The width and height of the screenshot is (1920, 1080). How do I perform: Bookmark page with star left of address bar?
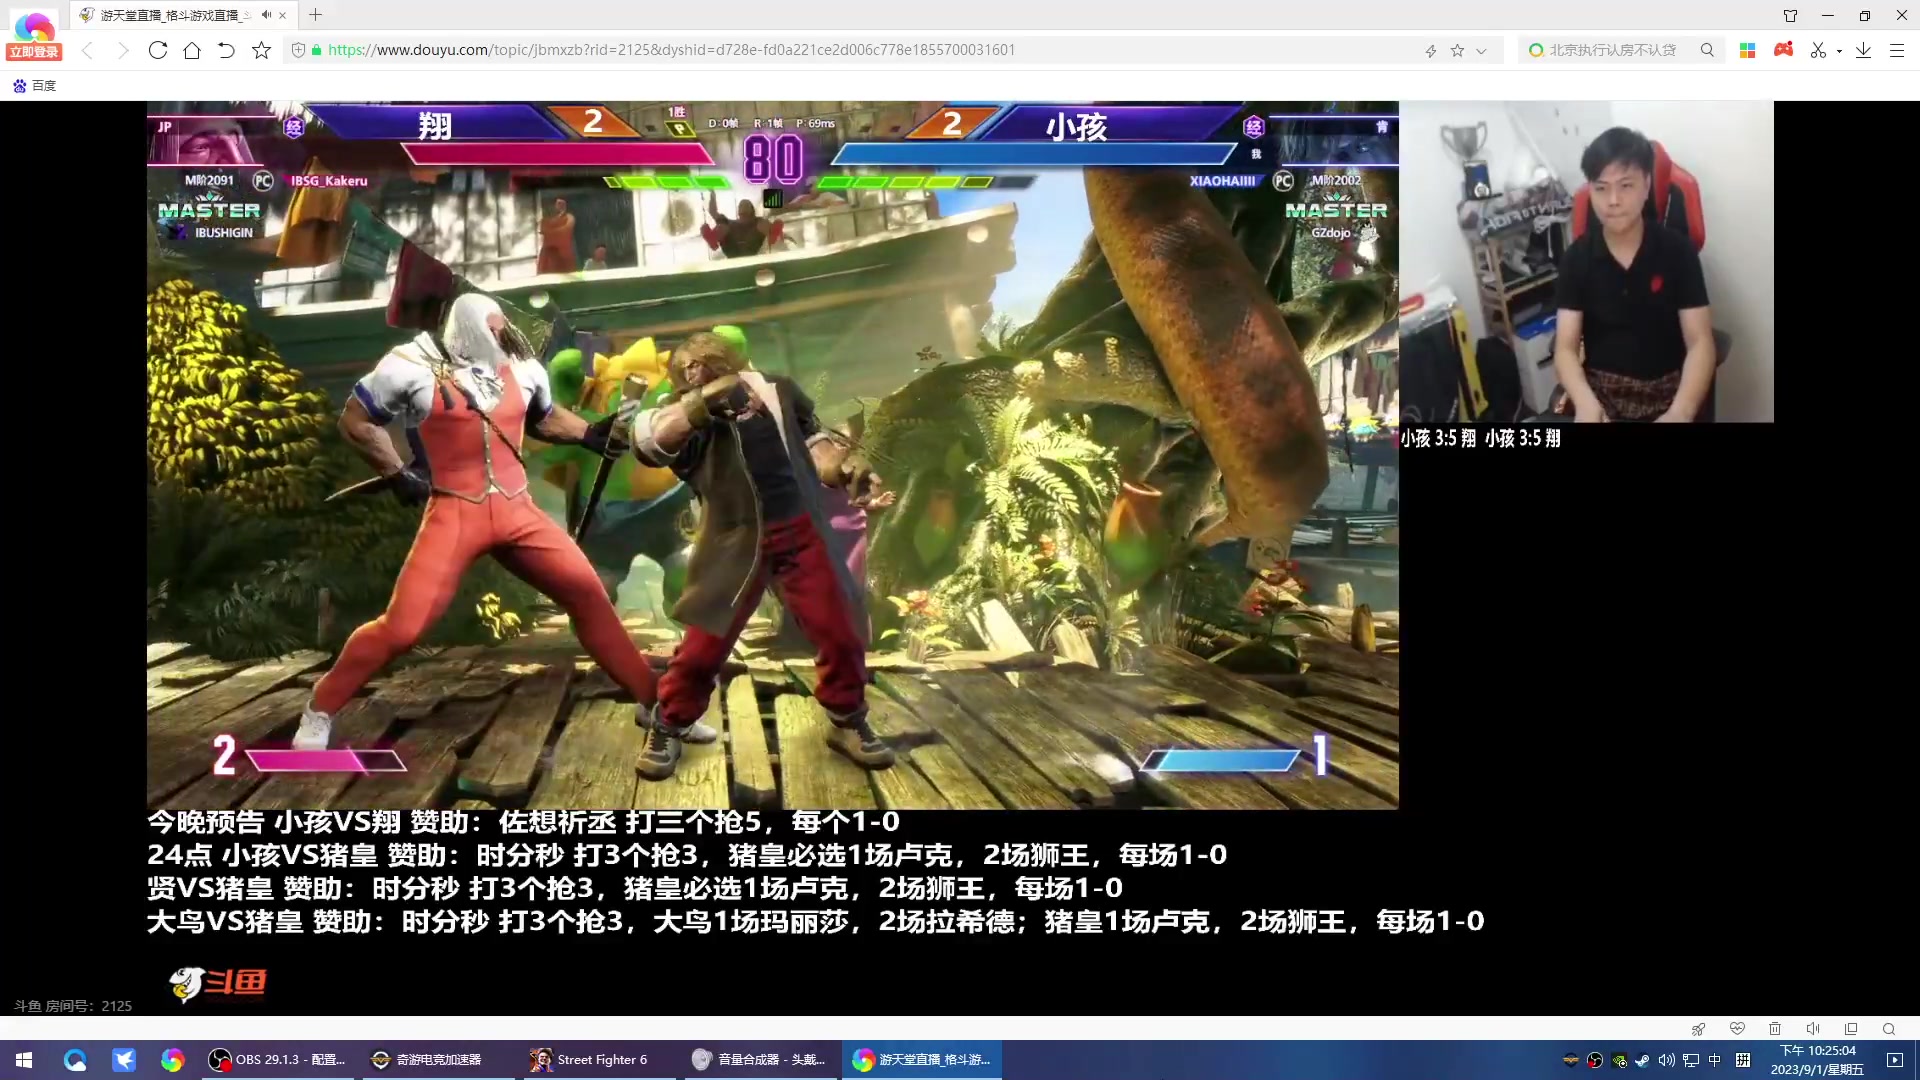pos(261,50)
